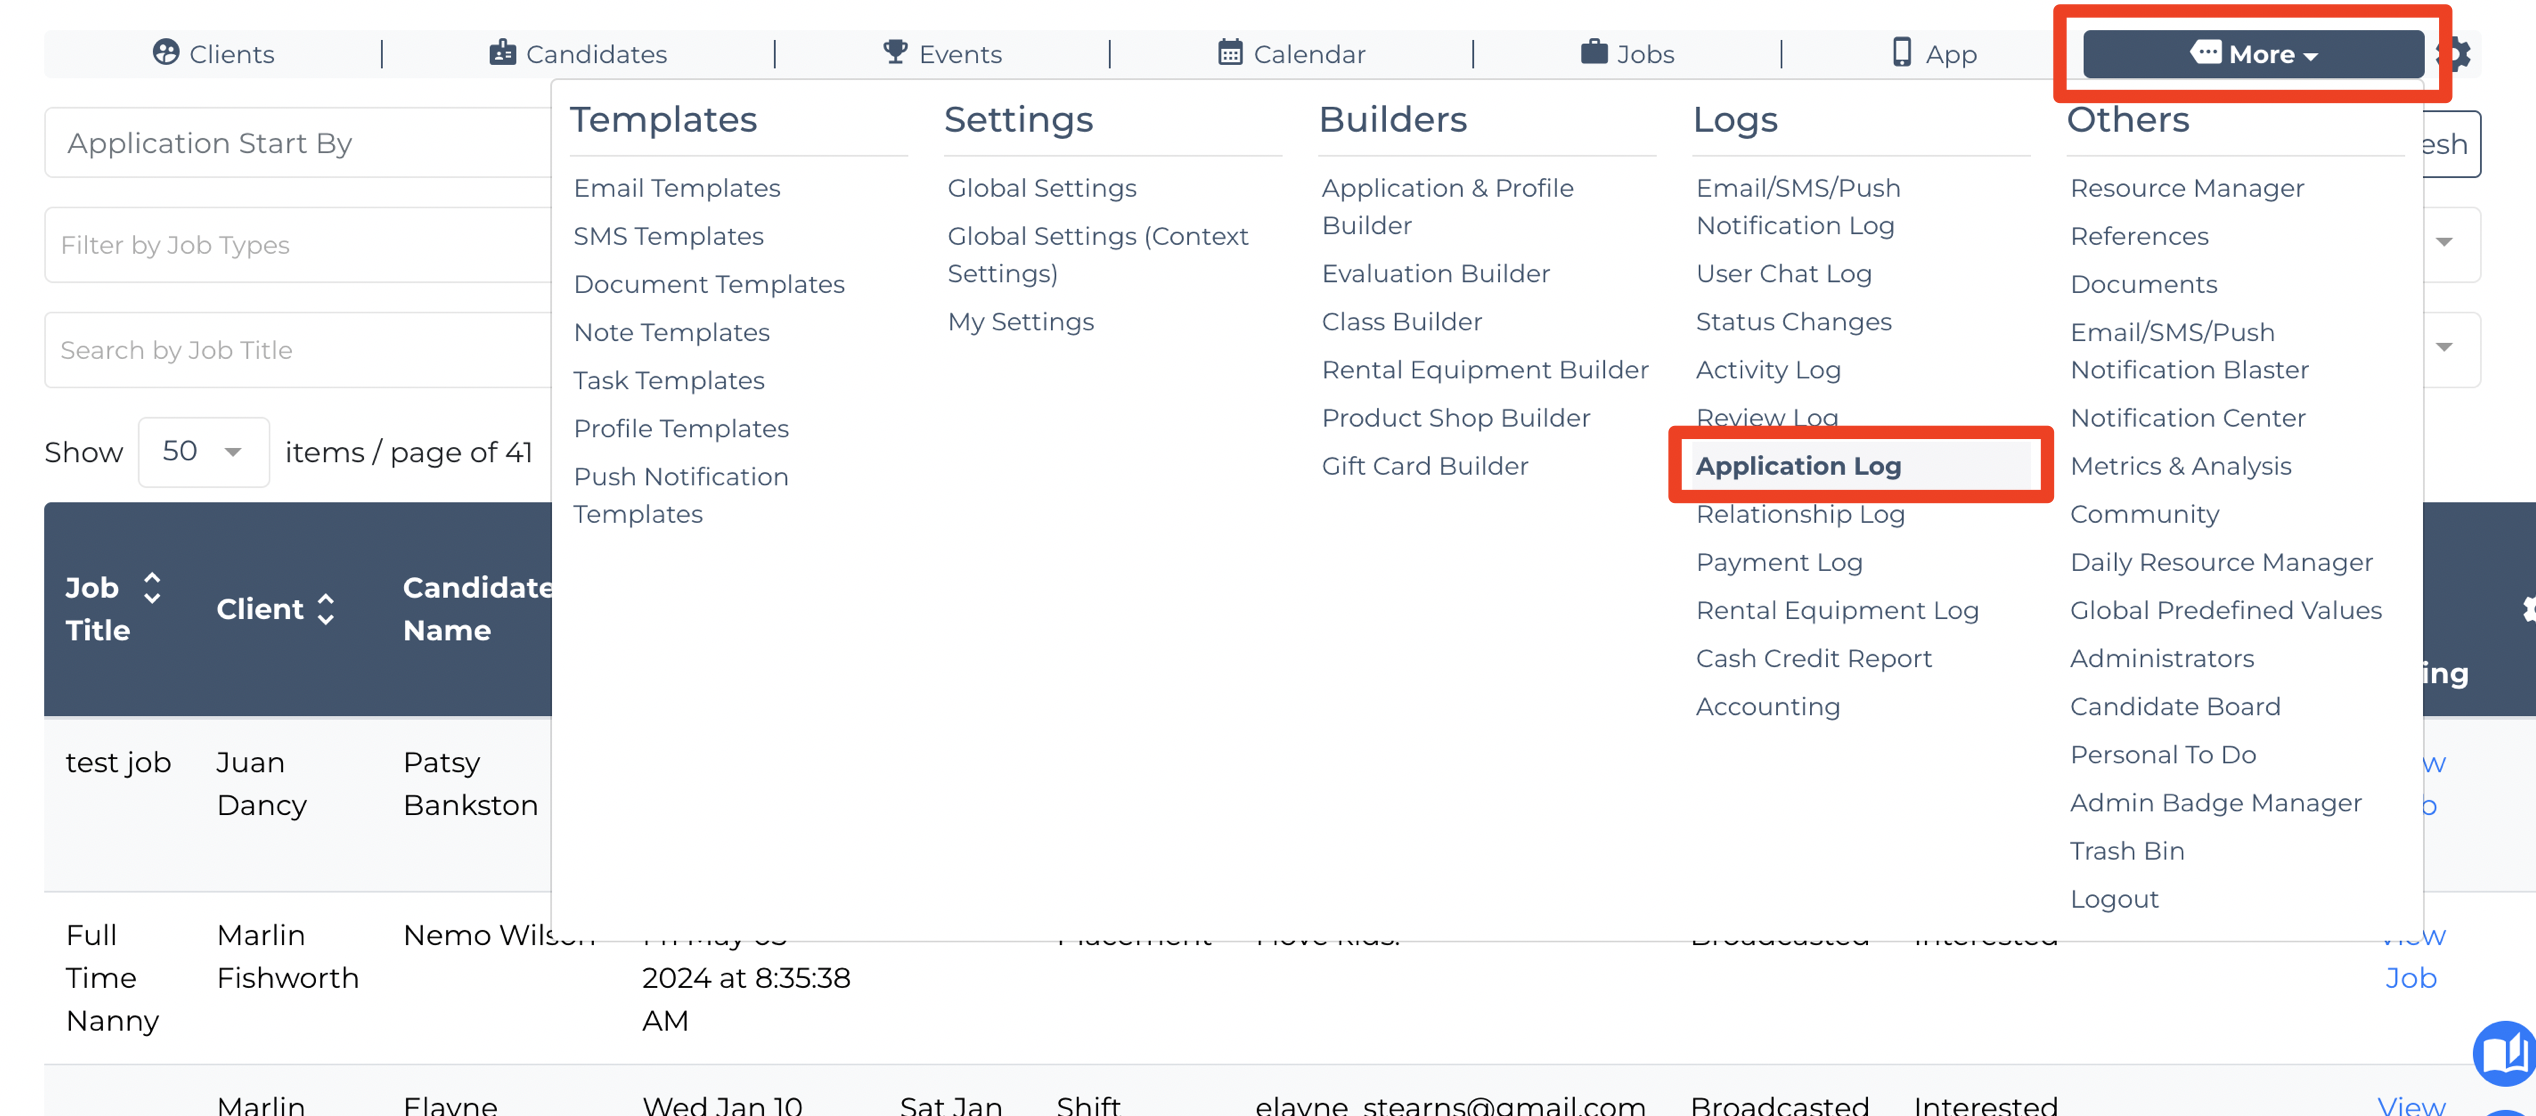Click Logout in Others column
The height and width of the screenshot is (1116, 2536).
pyautogui.click(x=2114, y=899)
